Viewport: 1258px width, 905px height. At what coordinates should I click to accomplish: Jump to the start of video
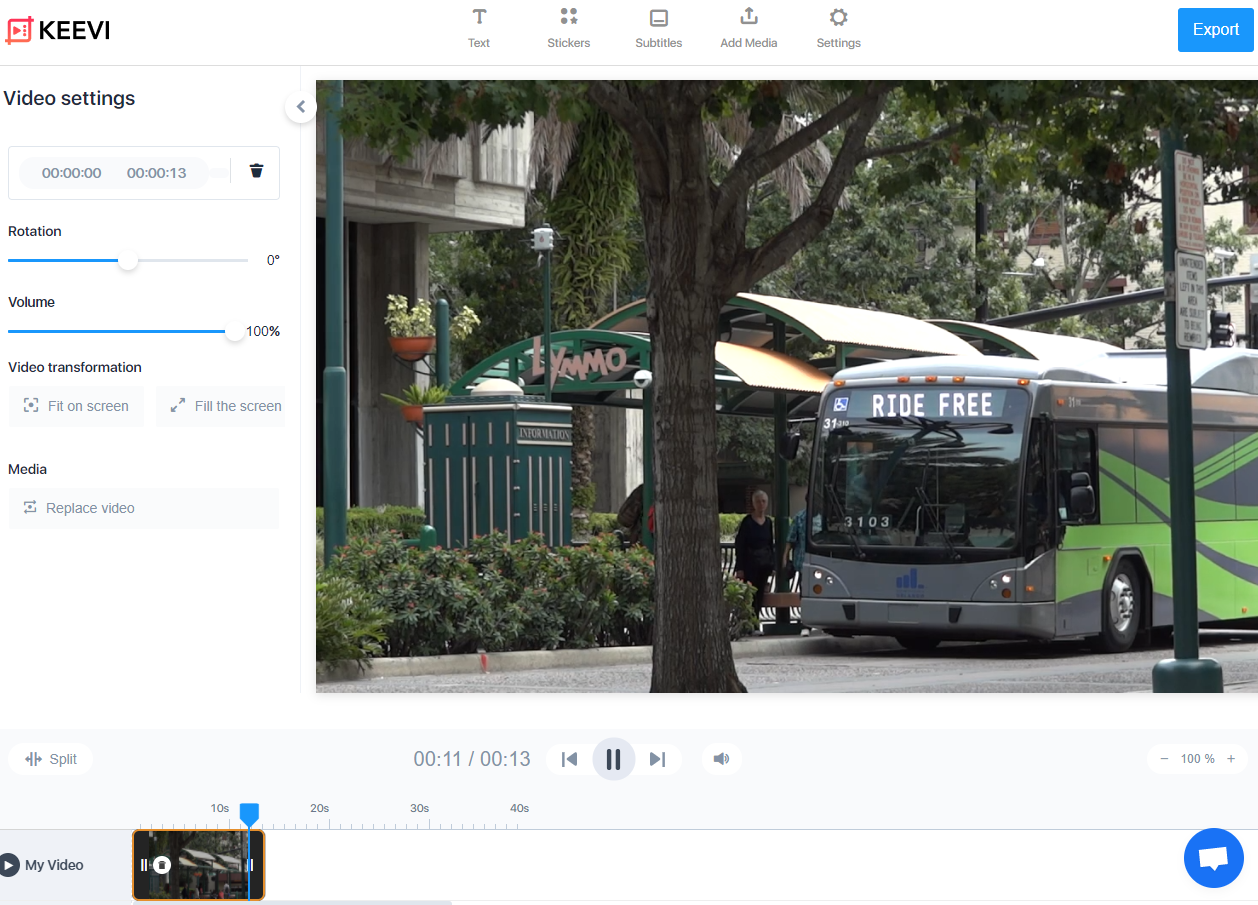(570, 759)
